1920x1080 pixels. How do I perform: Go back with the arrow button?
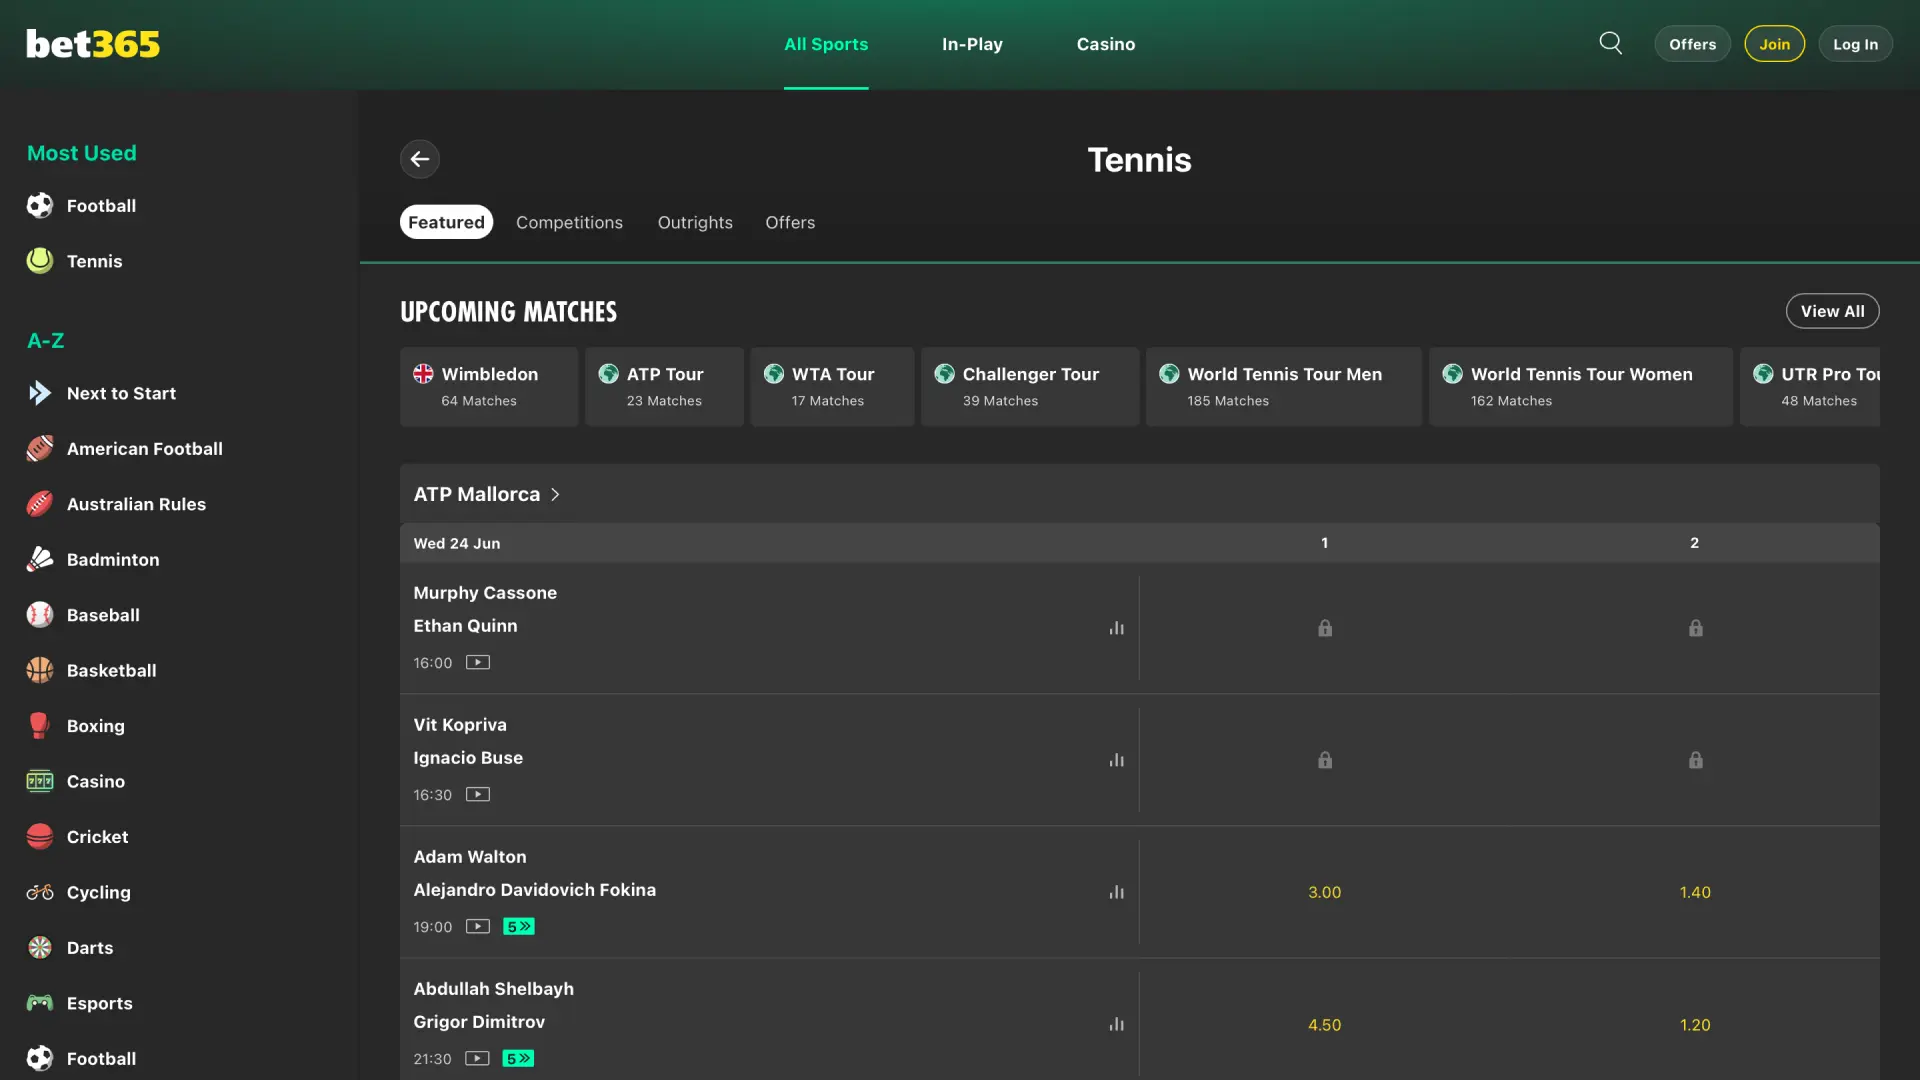pyautogui.click(x=420, y=159)
